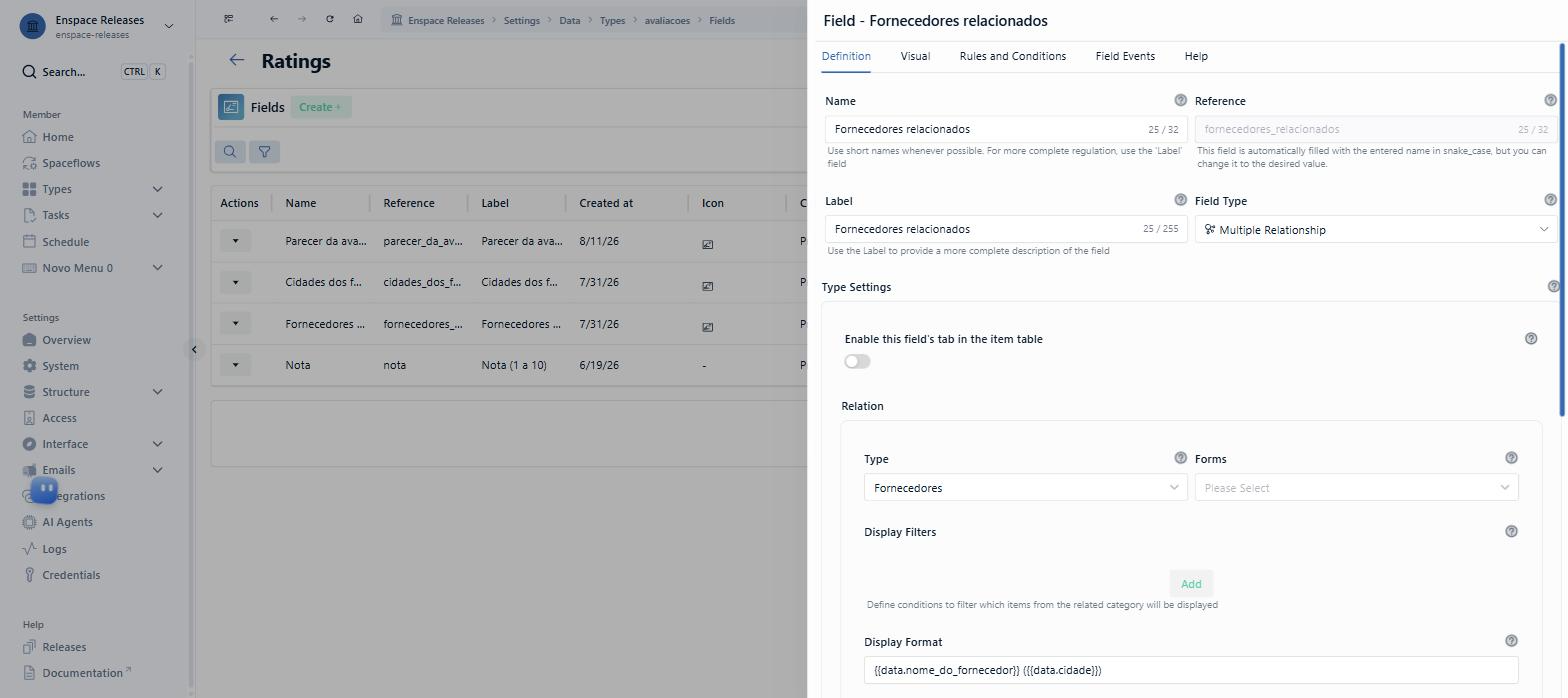Open actions menu for Parecer da ava... row
The height and width of the screenshot is (698, 1568).
click(x=236, y=241)
